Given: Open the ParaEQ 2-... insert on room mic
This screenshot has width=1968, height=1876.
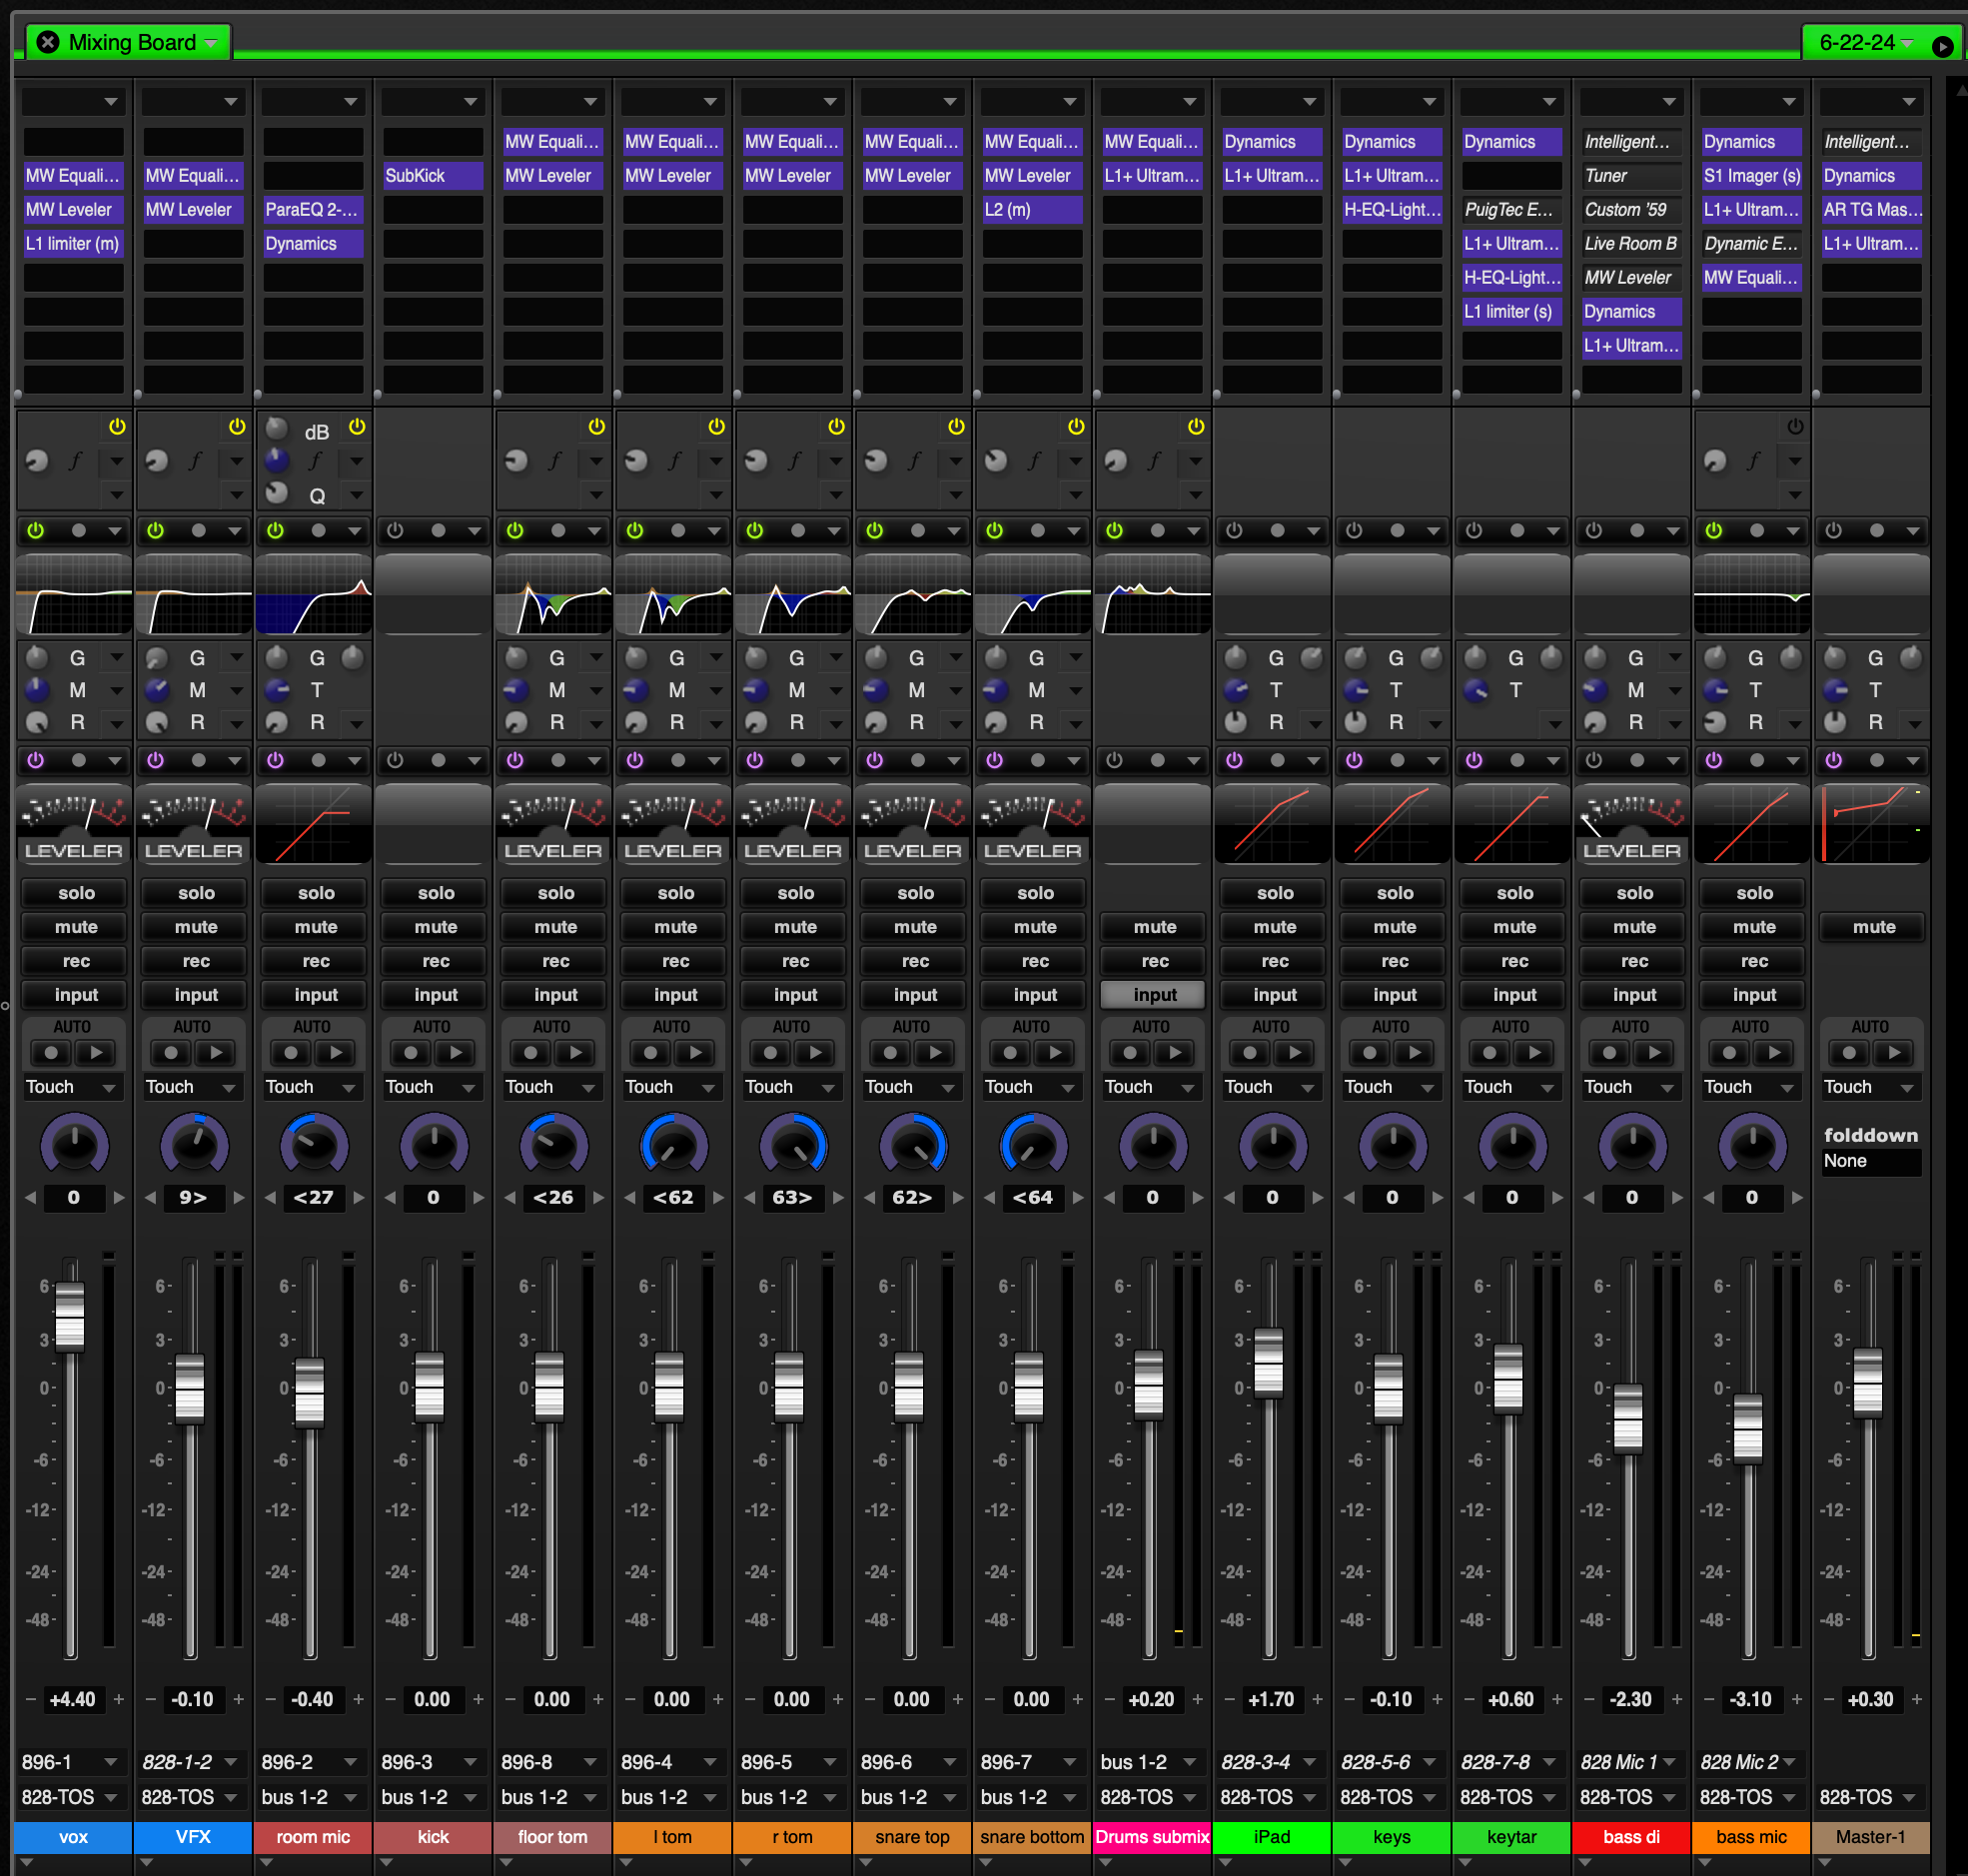Looking at the screenshot, I should point(313,209).
